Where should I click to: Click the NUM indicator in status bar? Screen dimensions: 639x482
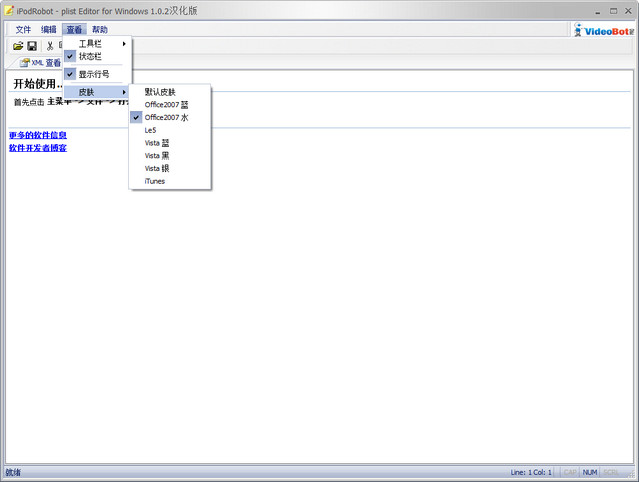(590, 472)
